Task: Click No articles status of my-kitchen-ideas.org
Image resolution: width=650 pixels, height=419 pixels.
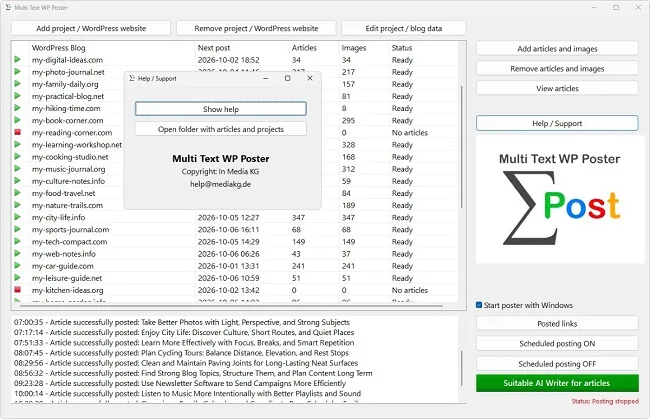Action: pos(410,290)
